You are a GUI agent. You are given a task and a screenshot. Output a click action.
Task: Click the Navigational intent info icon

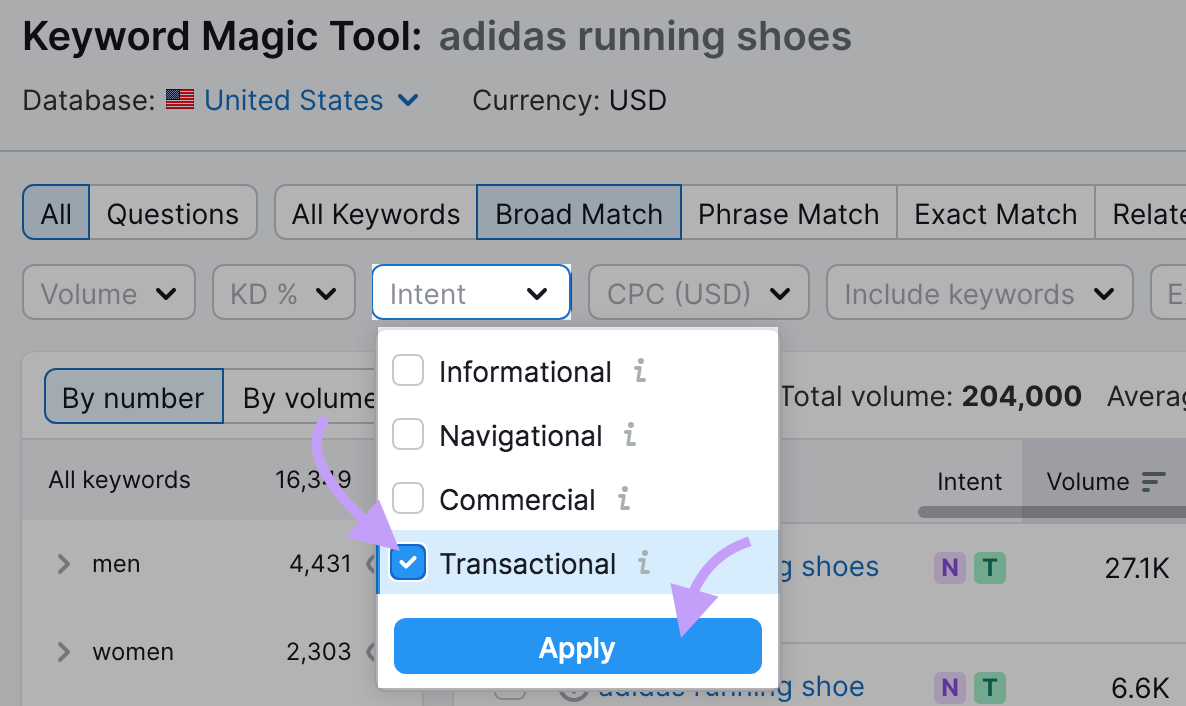[x=629, y=435]
